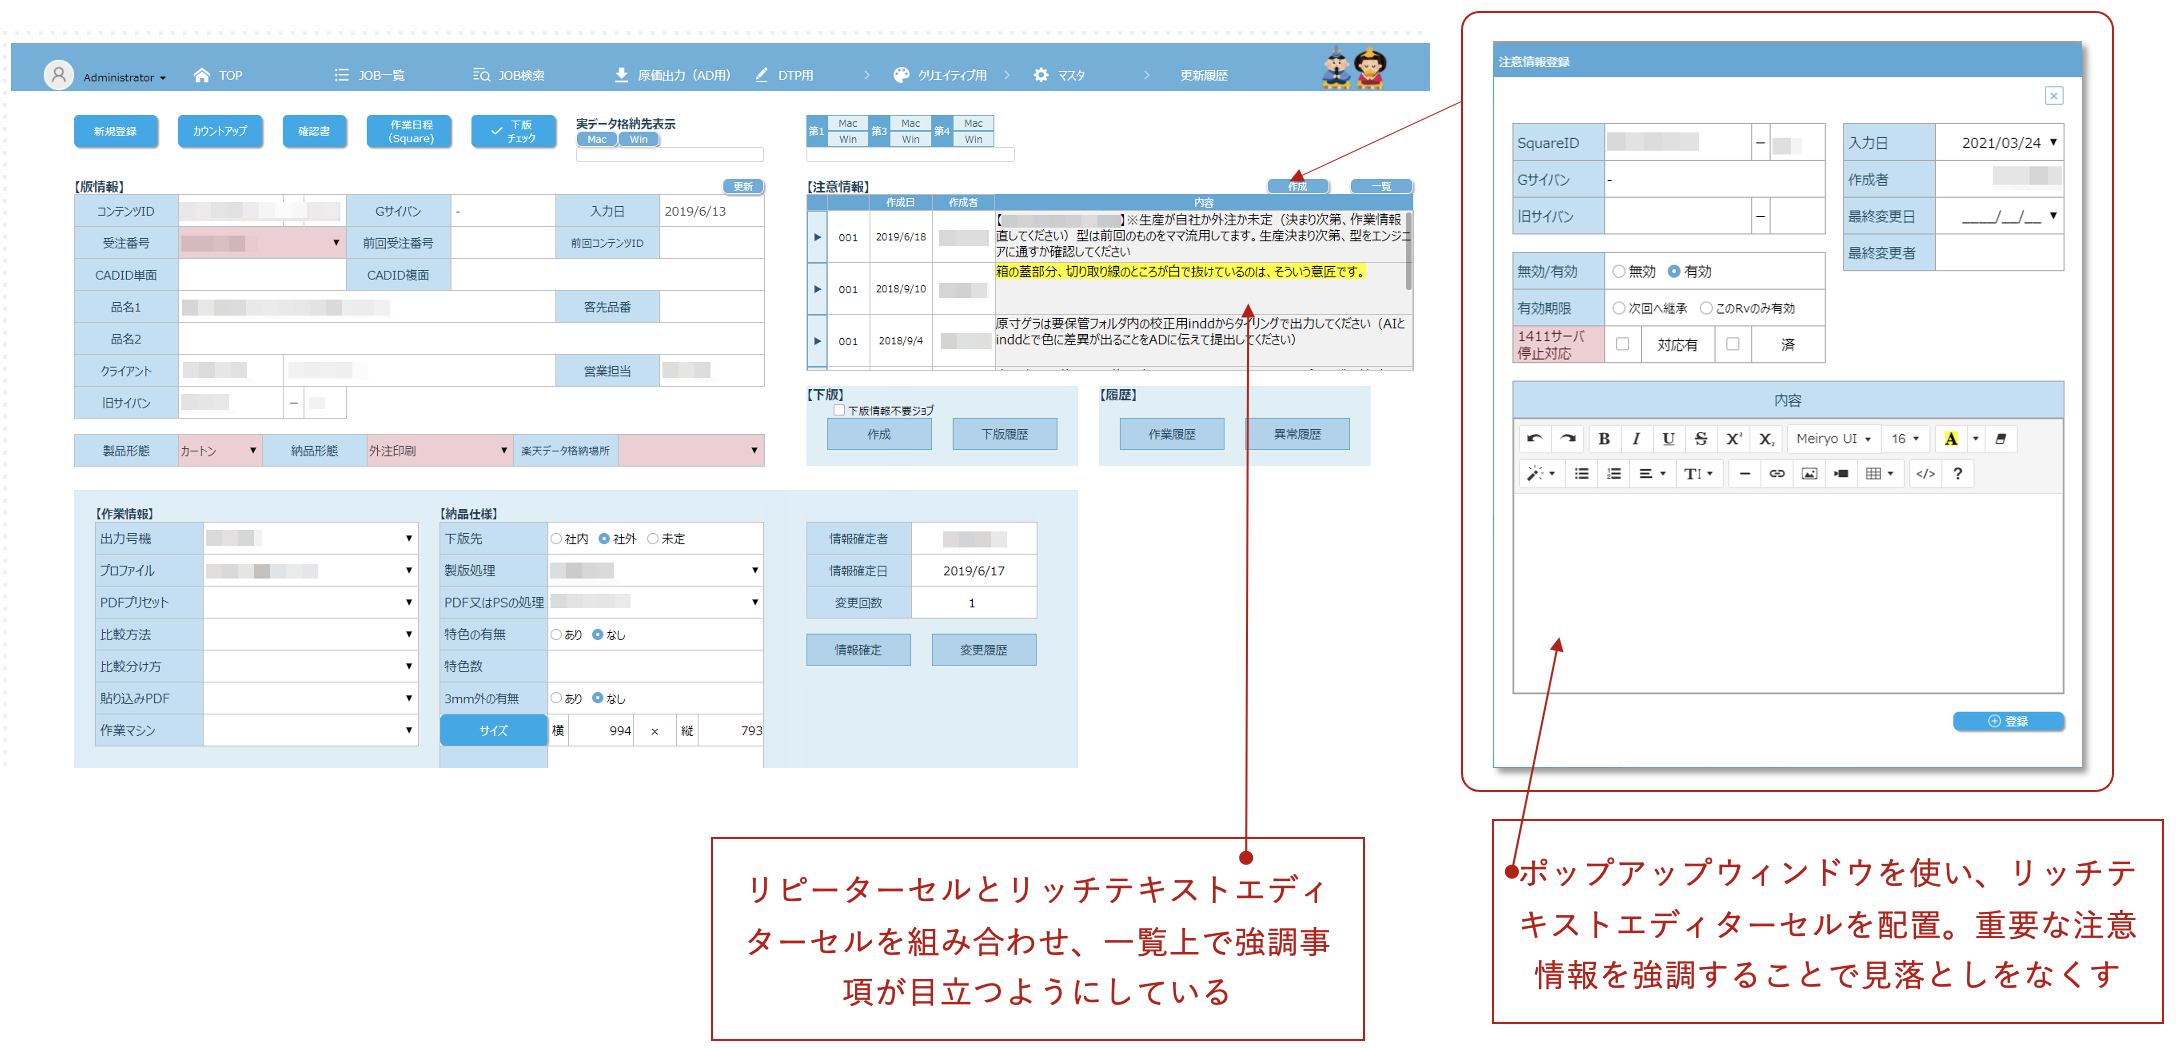The height and width of the screenshot is (1048, 2176).
Task: Insert a hyperlink with the link icon
Action: (1777, 473)
